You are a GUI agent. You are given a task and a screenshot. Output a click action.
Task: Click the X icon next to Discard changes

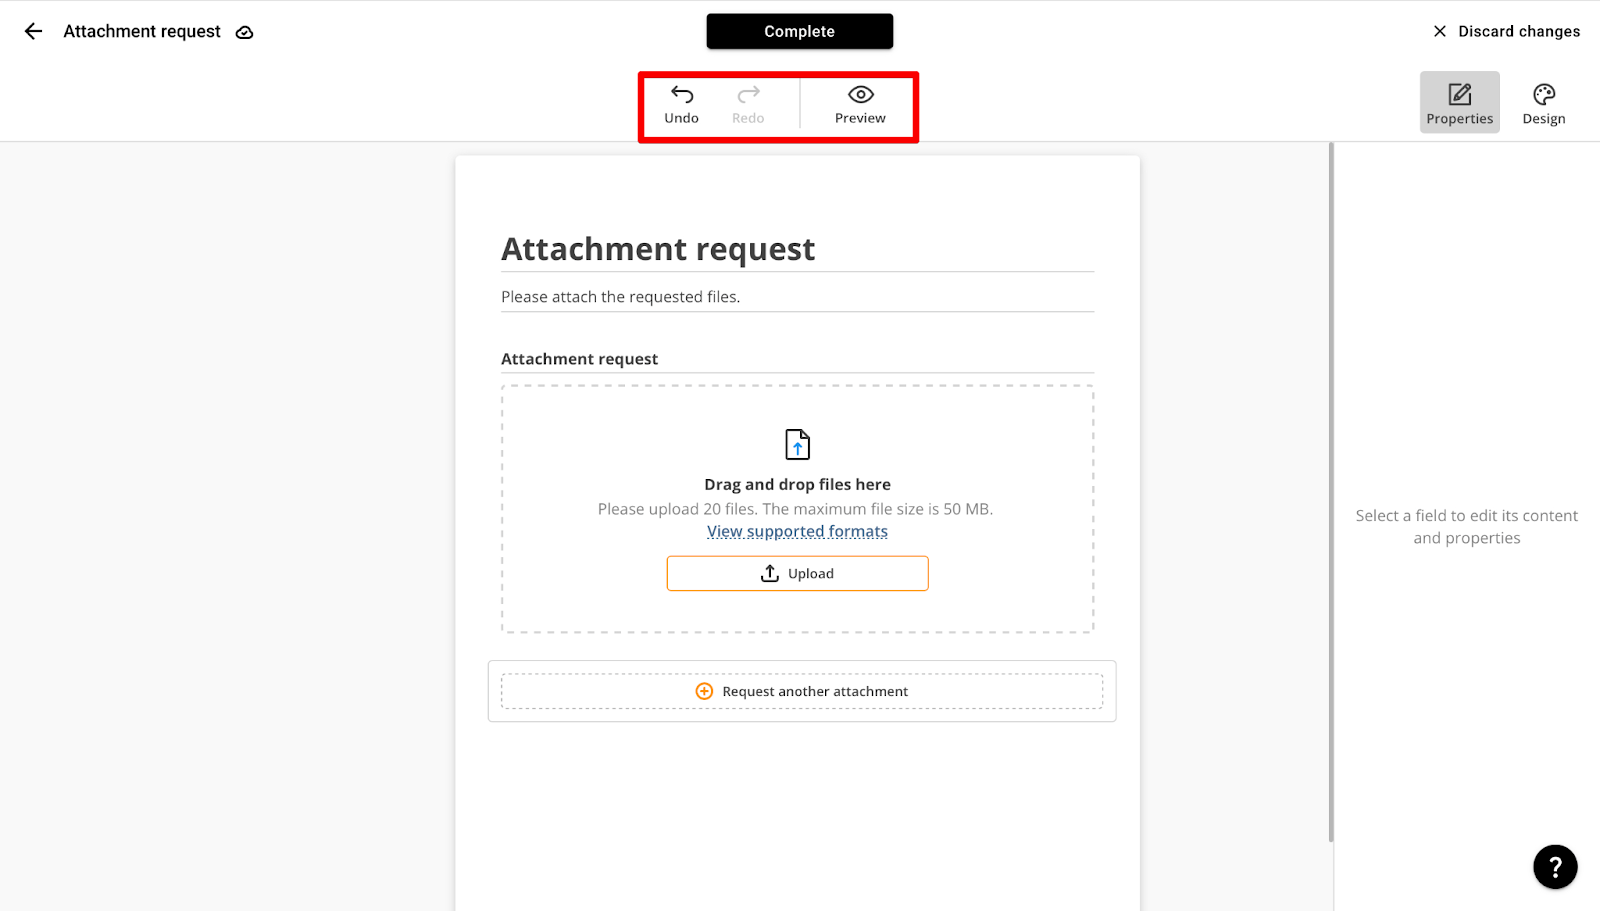click(1438, 31)
